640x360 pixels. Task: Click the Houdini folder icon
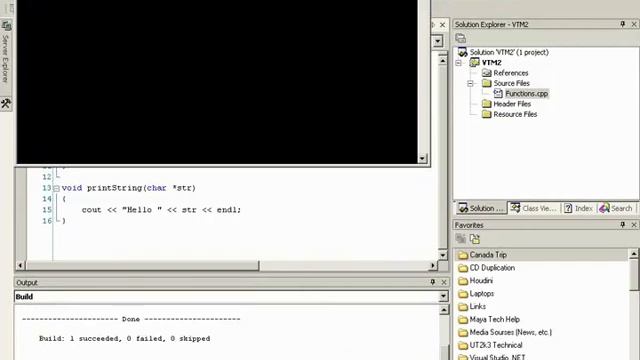462,281
